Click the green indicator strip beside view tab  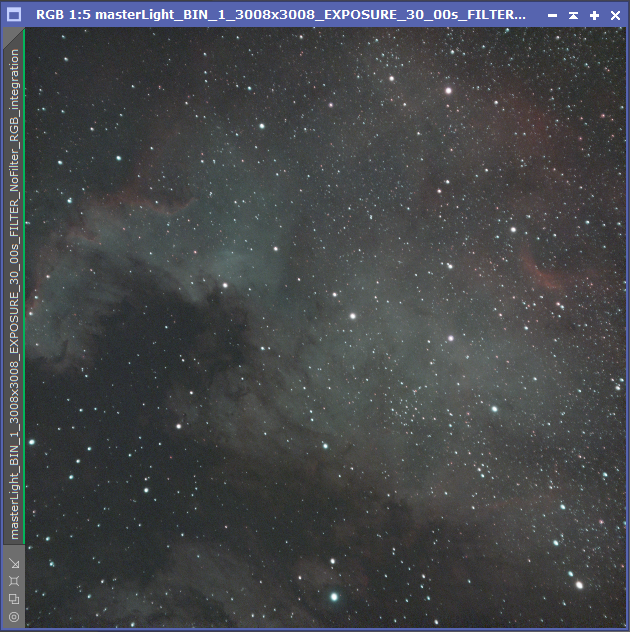24,286
